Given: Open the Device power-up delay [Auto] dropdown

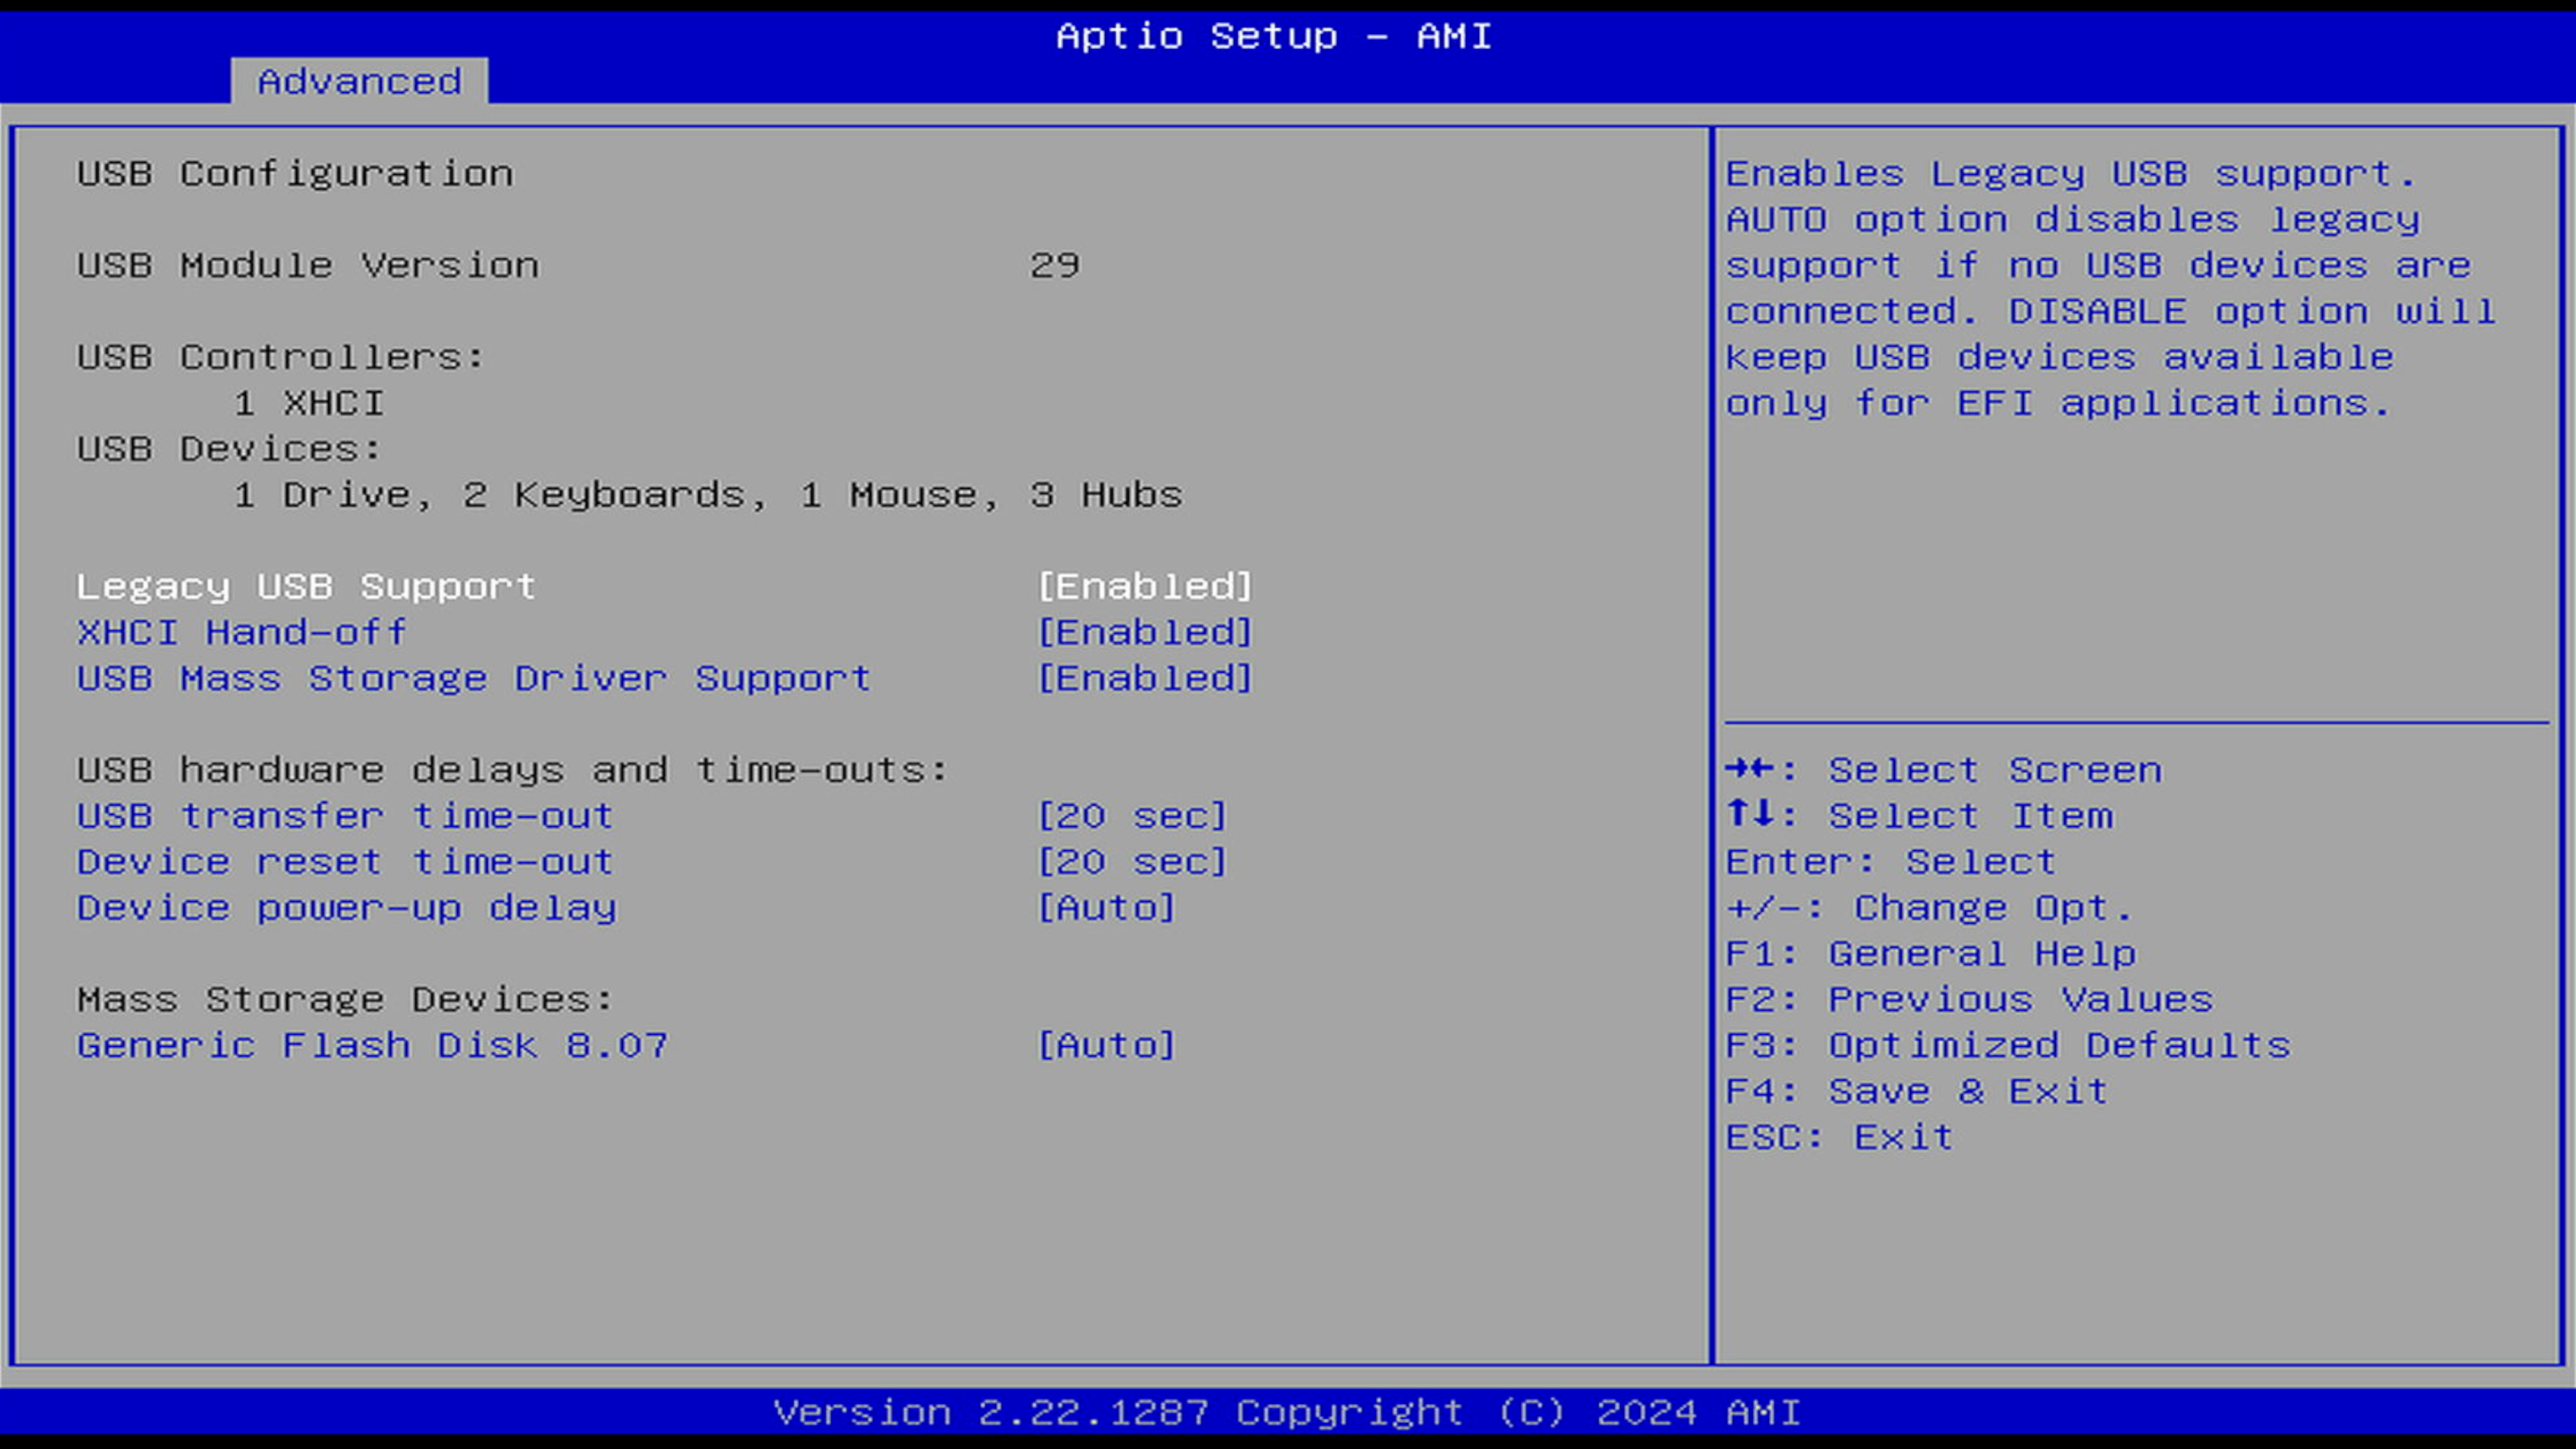Looking at the screenshot, I should 1106,908.
